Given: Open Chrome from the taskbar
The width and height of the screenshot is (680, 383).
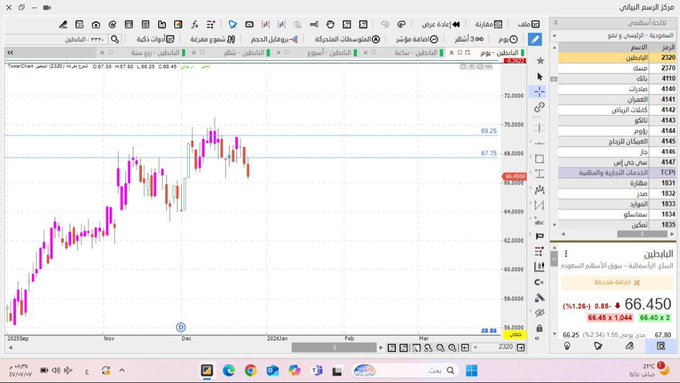Looking at the screenshot, I should [250, 370].
